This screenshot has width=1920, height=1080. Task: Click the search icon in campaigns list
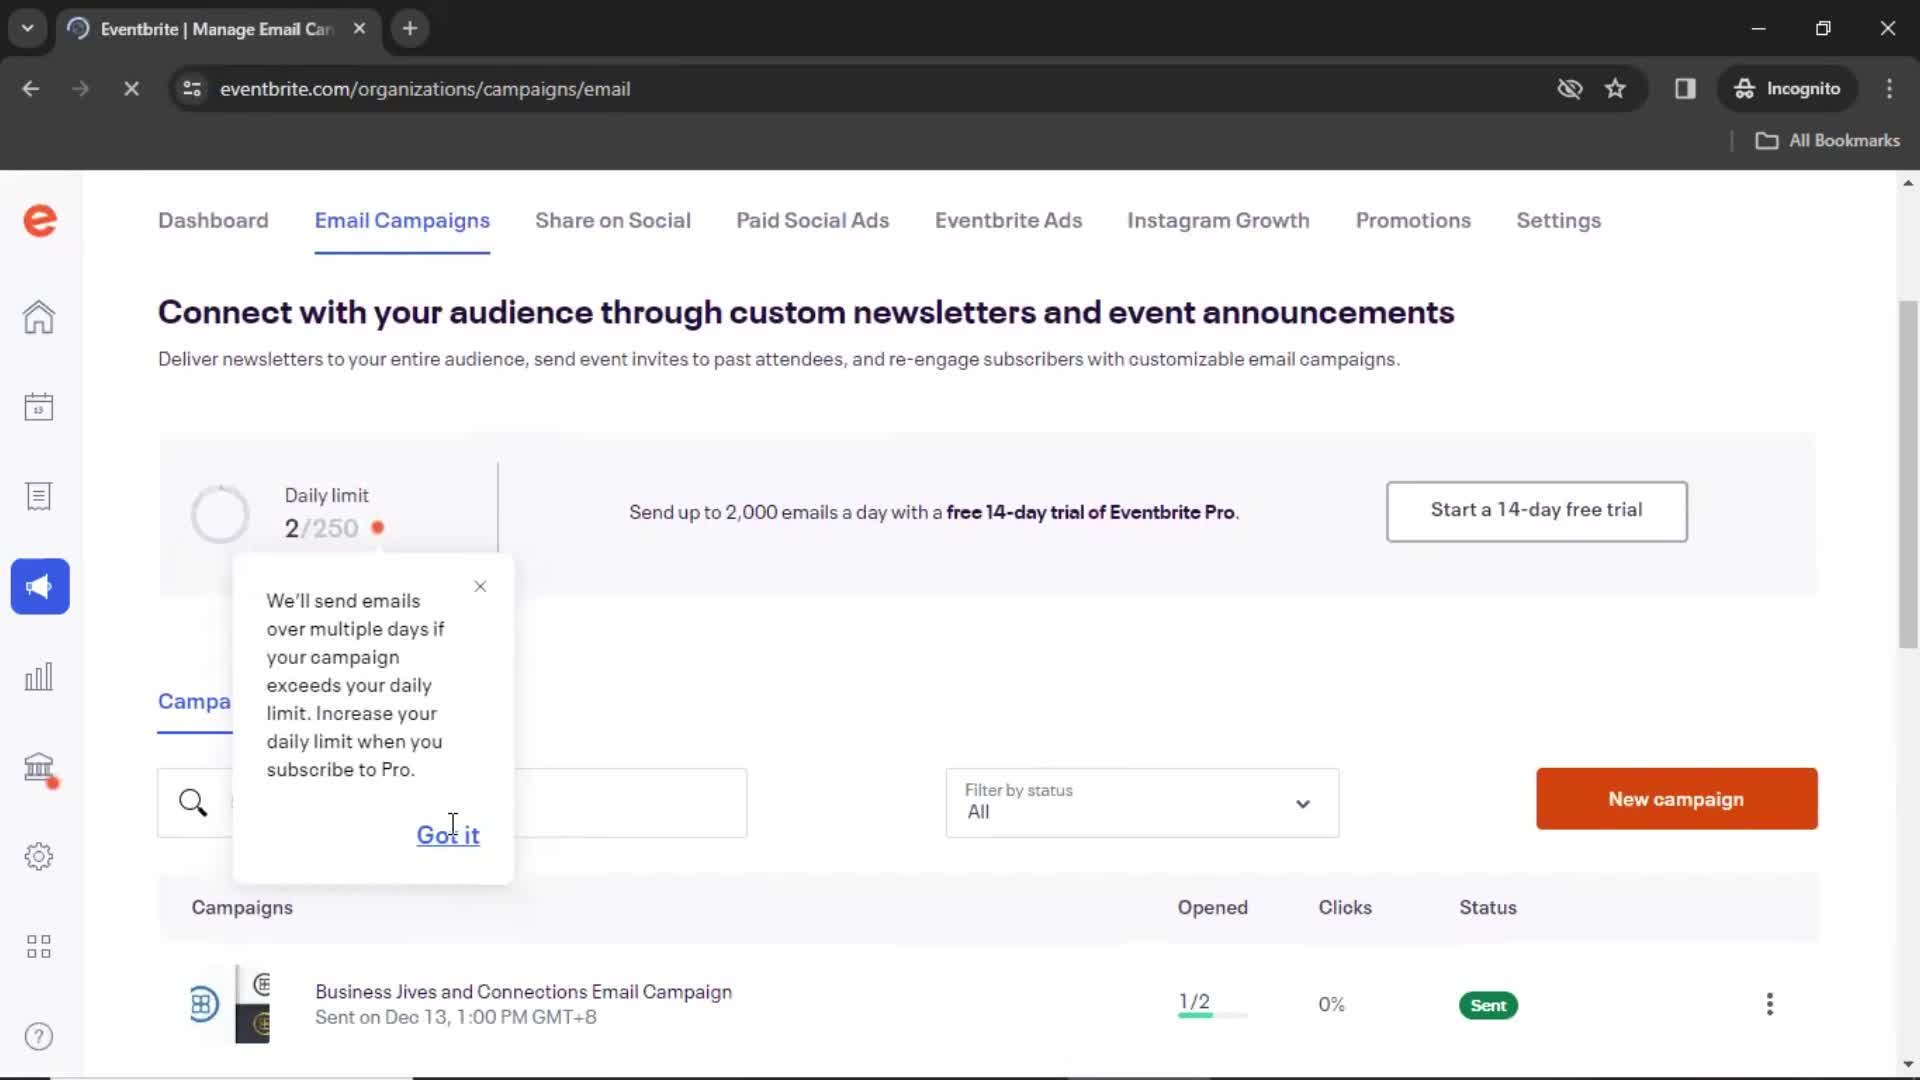tap(194, 802)
